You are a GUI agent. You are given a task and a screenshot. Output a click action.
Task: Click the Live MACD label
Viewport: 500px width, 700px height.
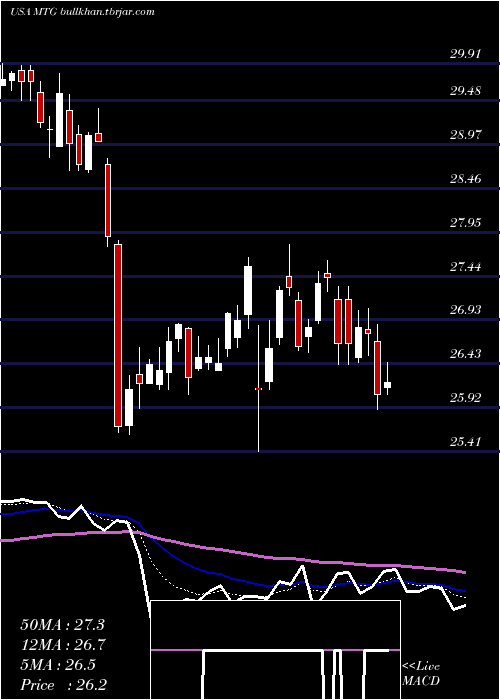pos(421,674)
